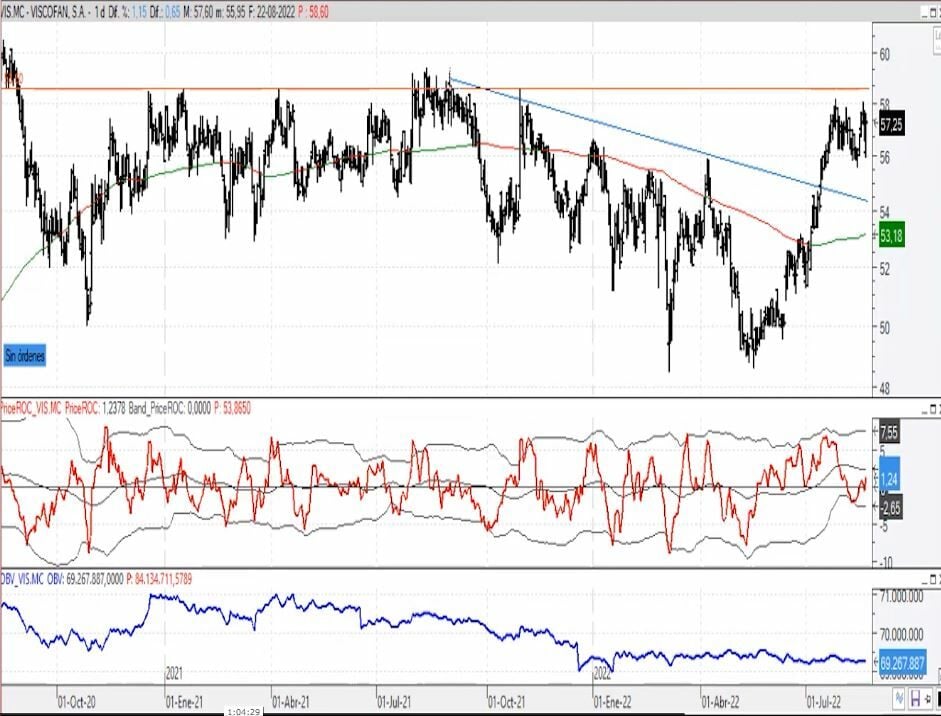The image size is (941, 716).
Task: Maximize the OBV indicator panel
Action: pos(933,579)
